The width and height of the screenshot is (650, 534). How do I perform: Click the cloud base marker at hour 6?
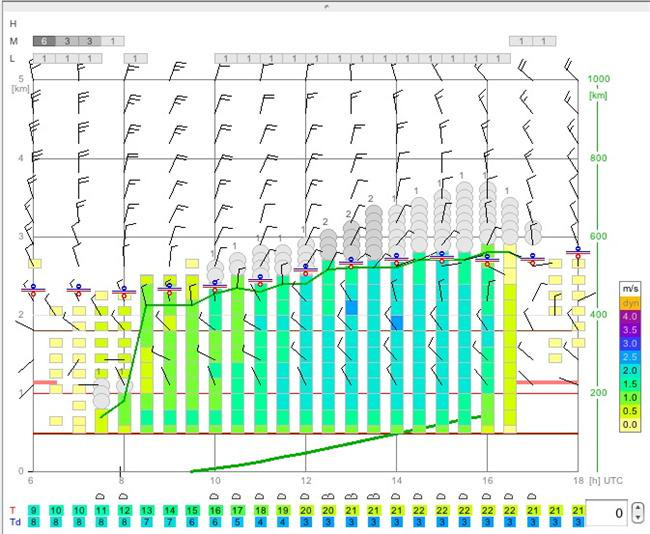pyautogui.click(x=33, y=290)
